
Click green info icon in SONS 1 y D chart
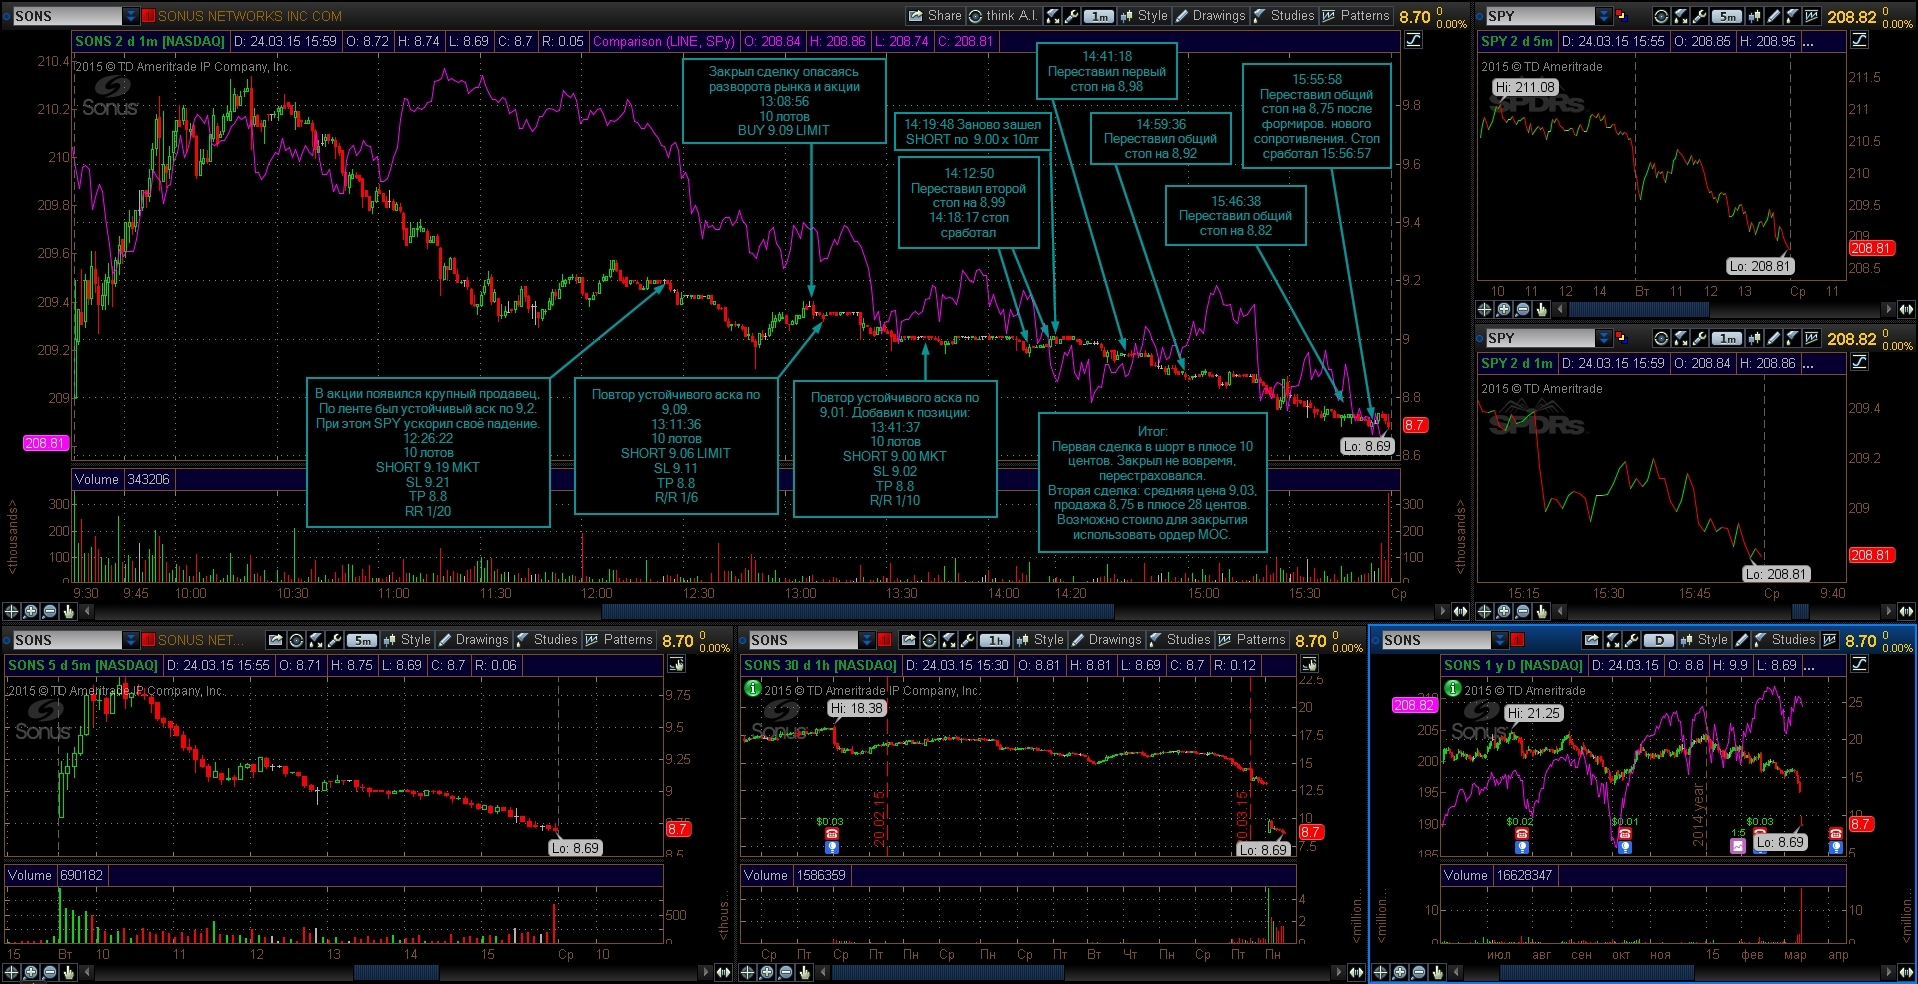(1453, 688)
